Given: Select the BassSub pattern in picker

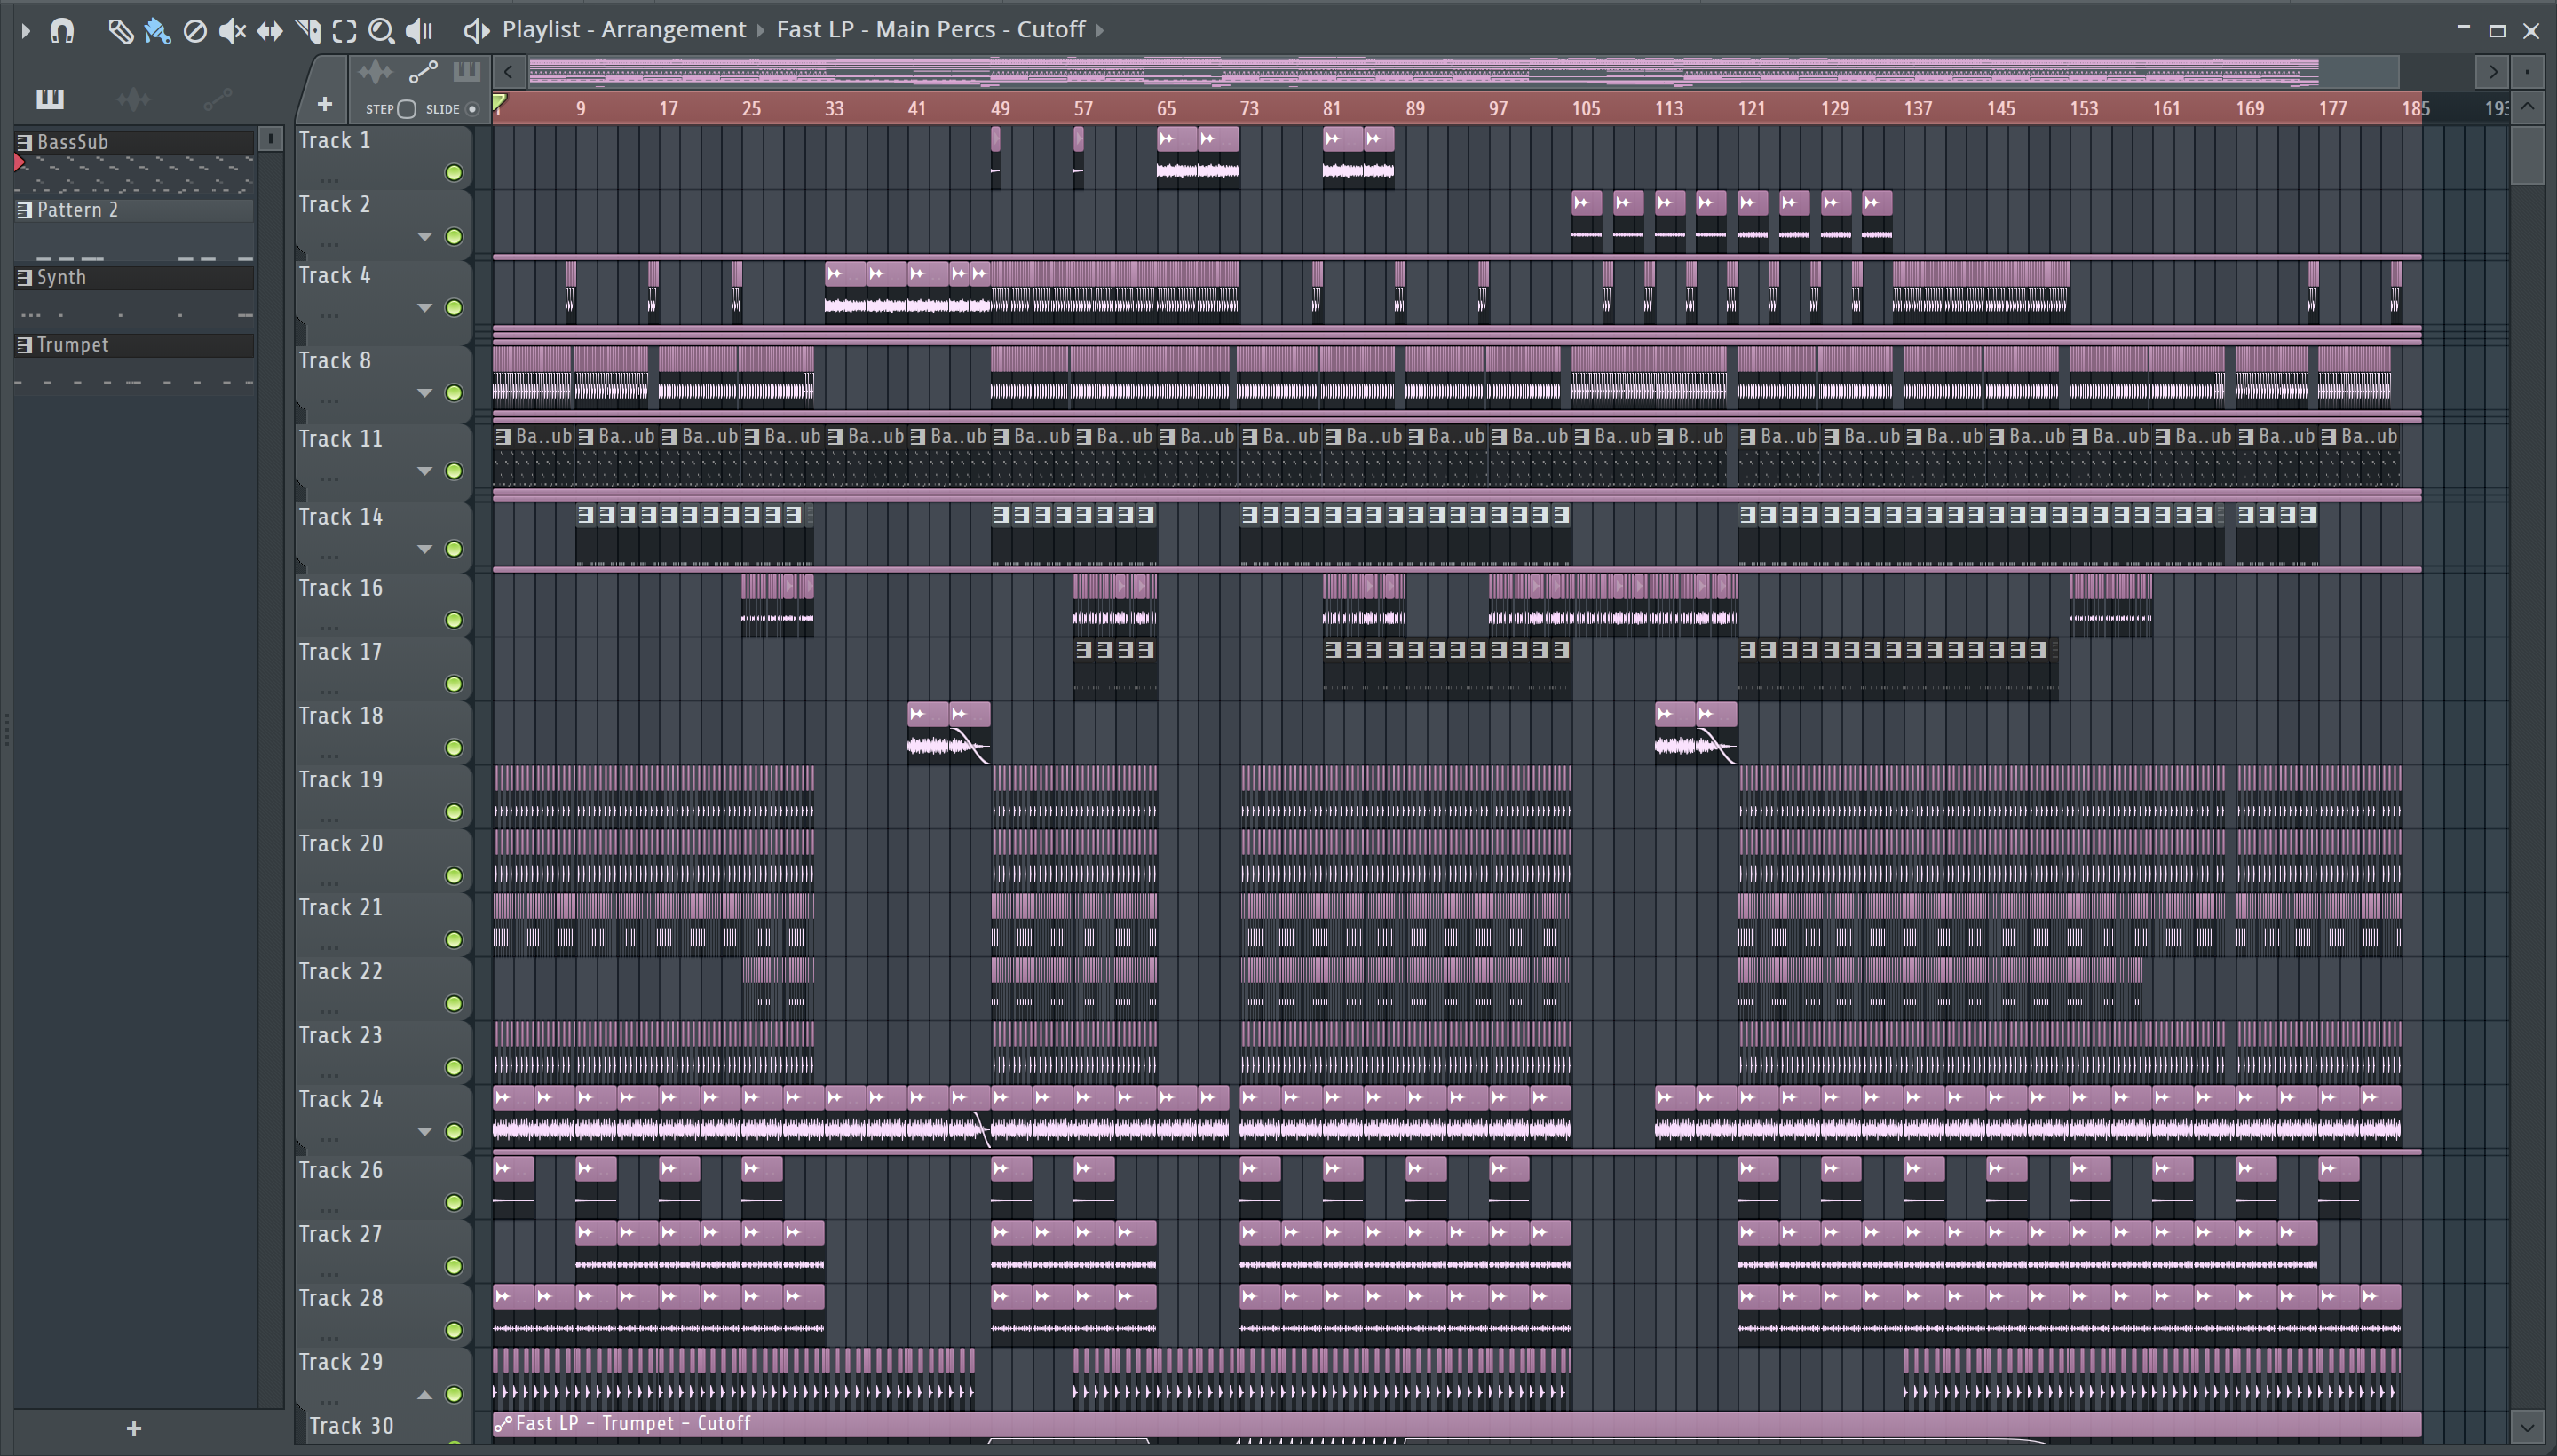Looking at the screenshot, I should coord(134,142).
